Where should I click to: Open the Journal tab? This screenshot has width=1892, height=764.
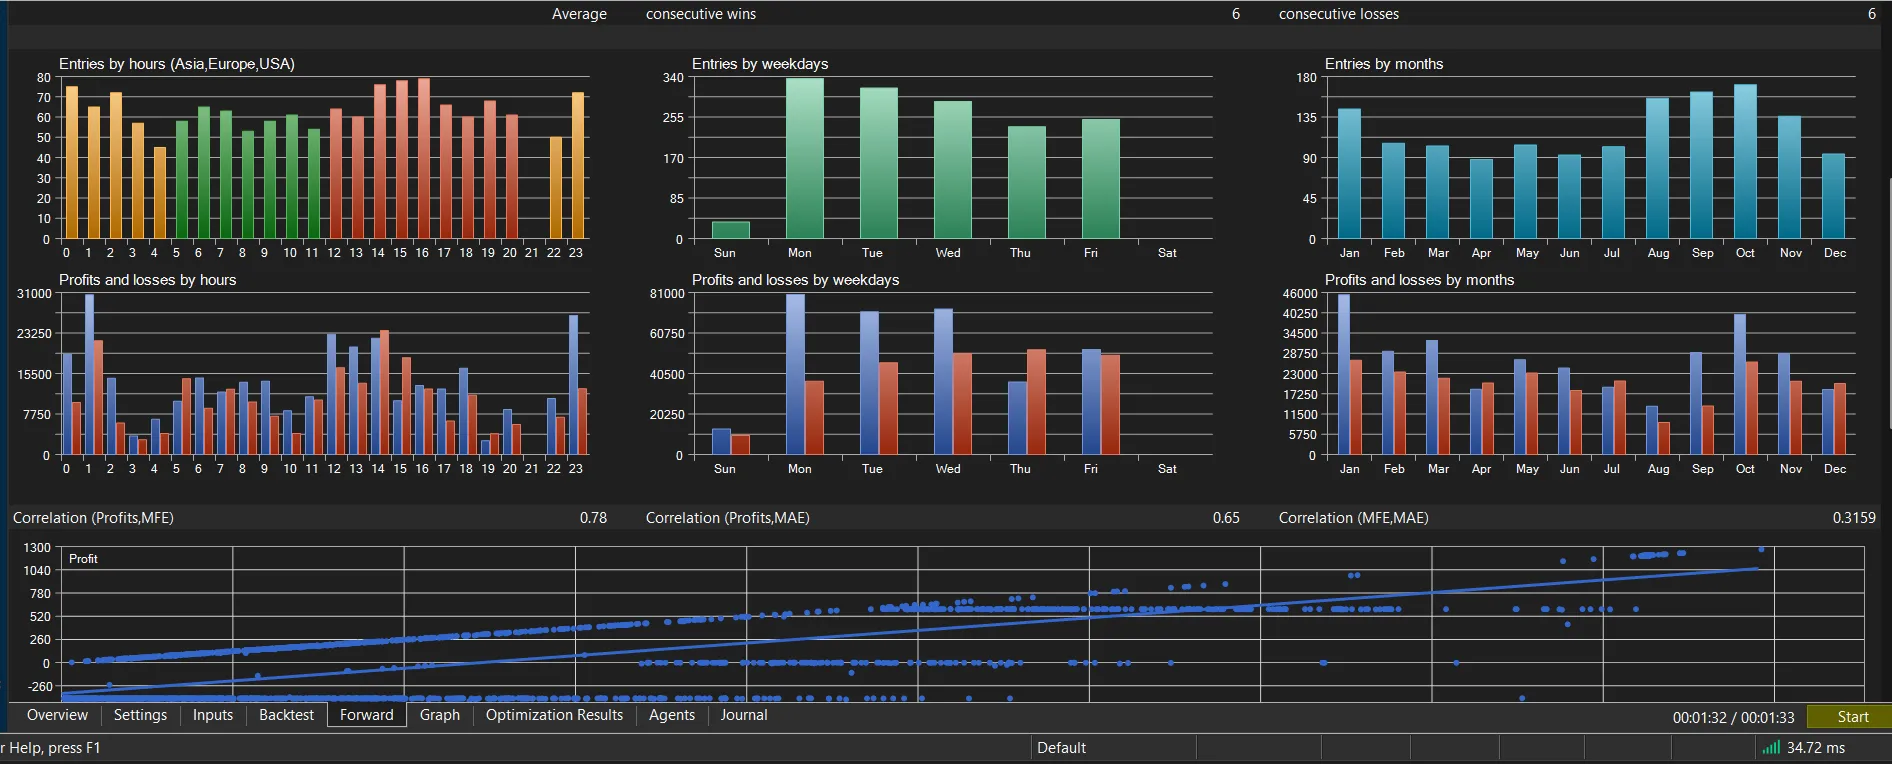pos(744,715)
